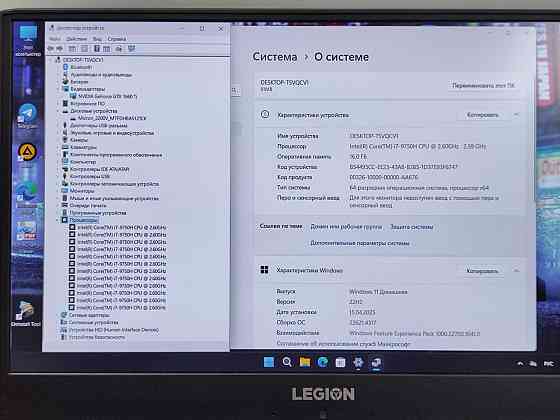Collapse the Видеоадаптеры node arrow
The height and width of the screenshot is (420, 560).
pos(59,89)
